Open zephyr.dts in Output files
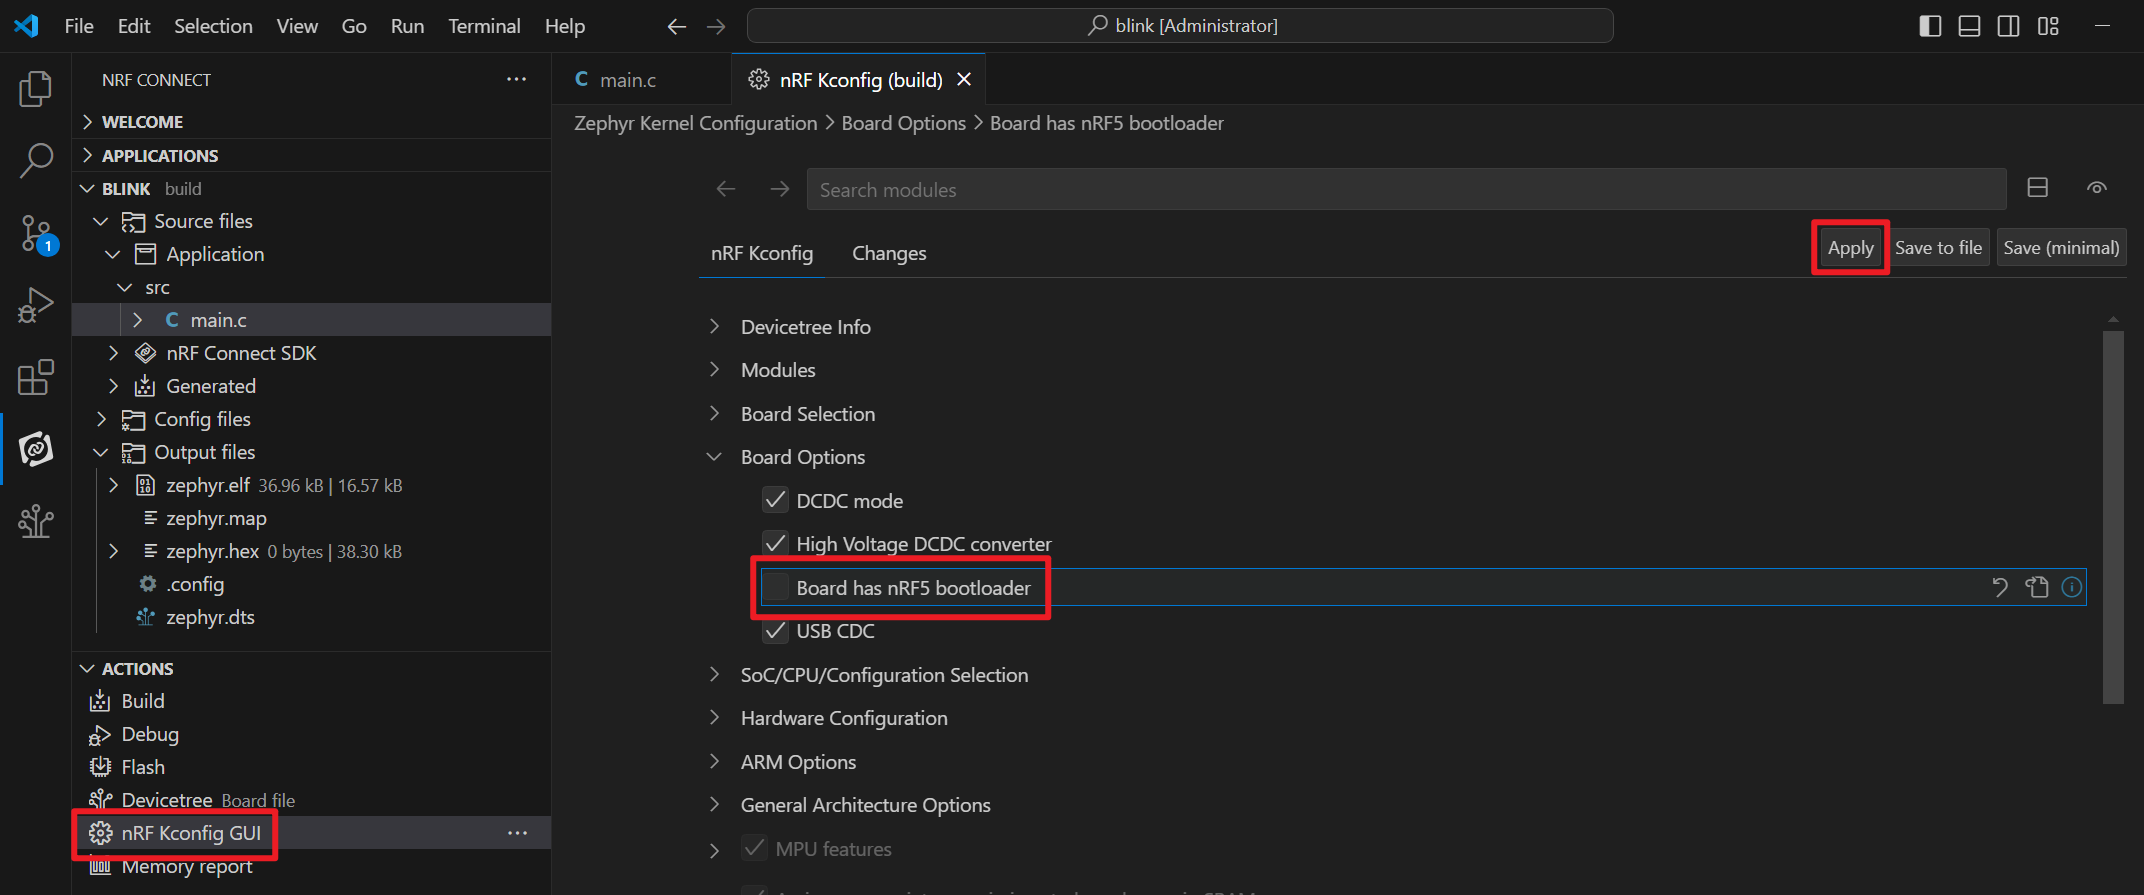This screenshot has height=895, width=2144. [210, 617]
